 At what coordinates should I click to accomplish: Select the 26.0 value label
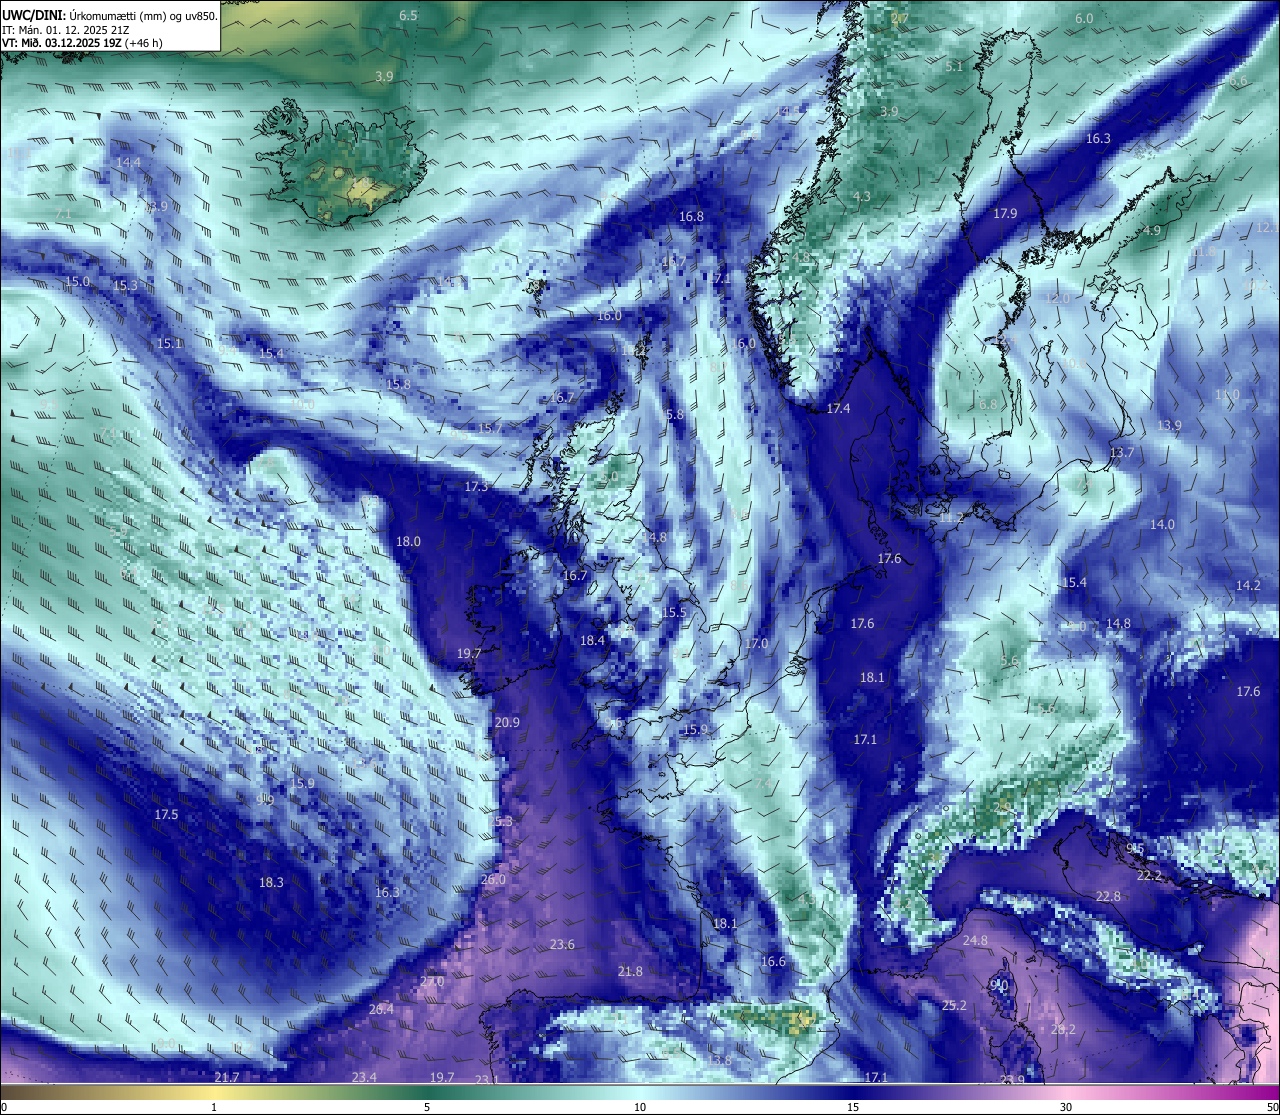click(x=493, y=880)
